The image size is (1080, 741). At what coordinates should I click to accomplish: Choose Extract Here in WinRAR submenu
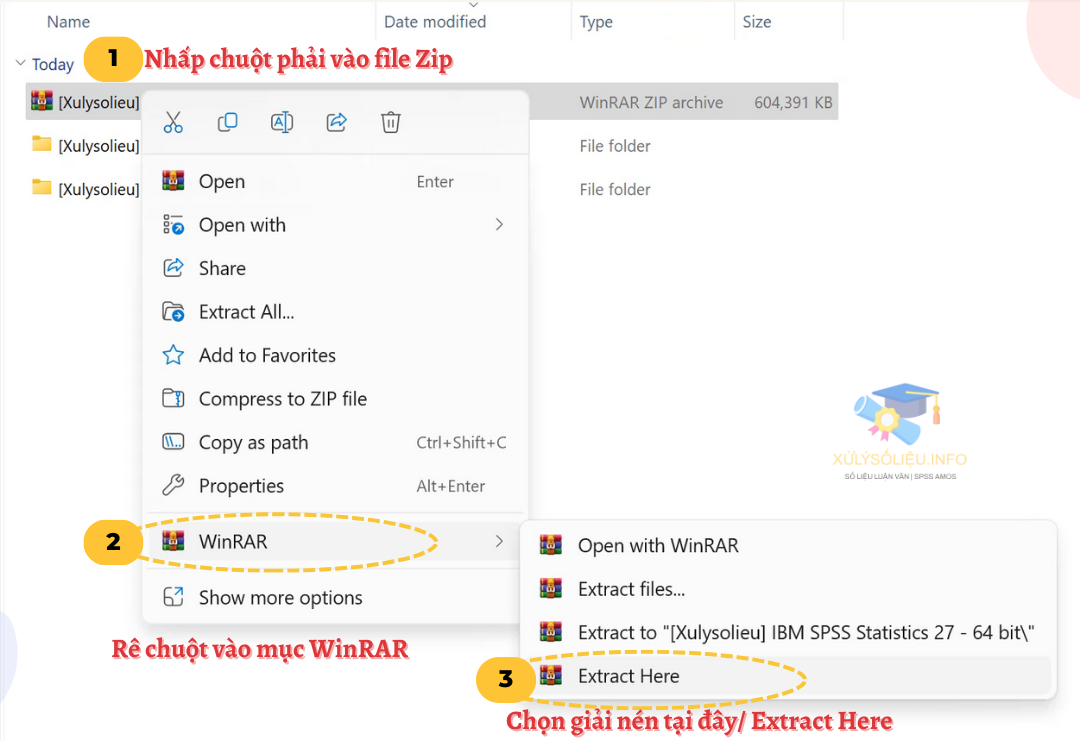tap(788, 676)
